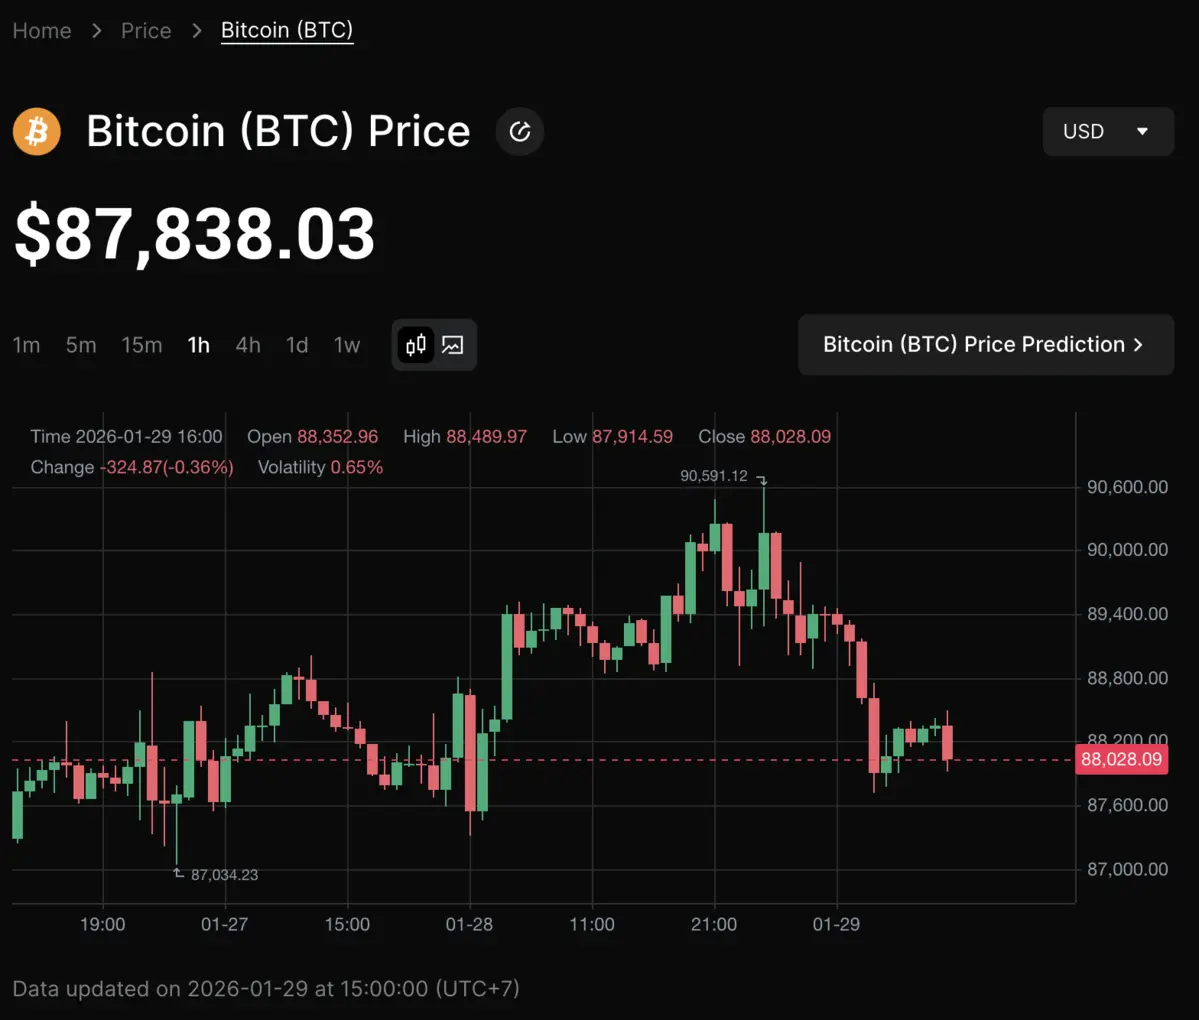Open the Home breadcrumb menu item
Screen dimensions: 1199x1020
41,30
